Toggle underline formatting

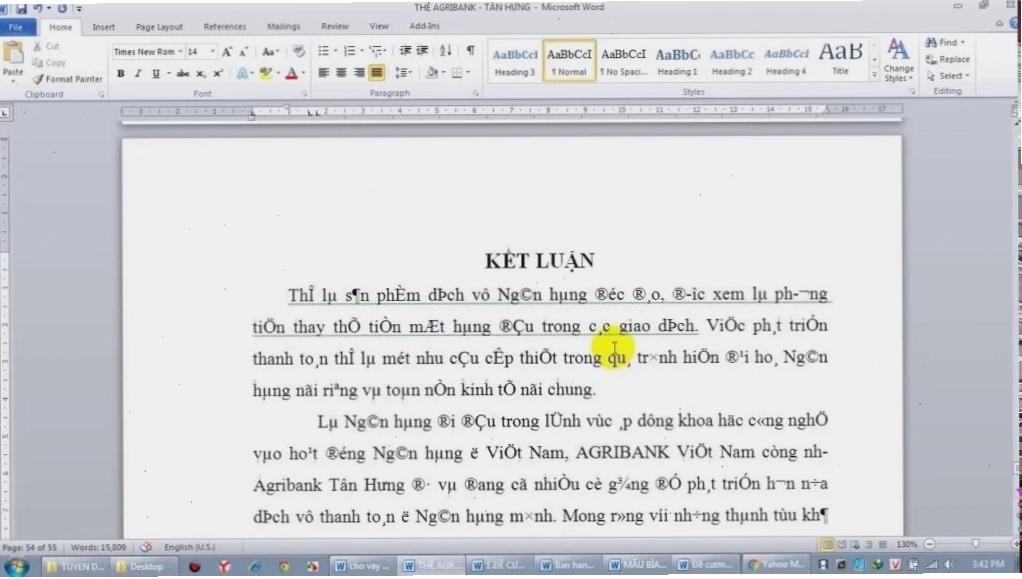pos(156,74)
